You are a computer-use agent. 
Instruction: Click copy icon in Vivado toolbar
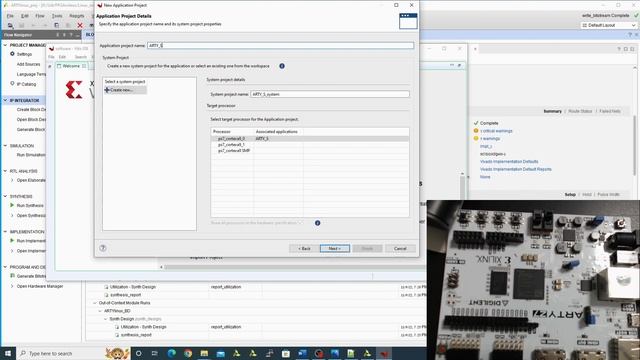(57, 25)
